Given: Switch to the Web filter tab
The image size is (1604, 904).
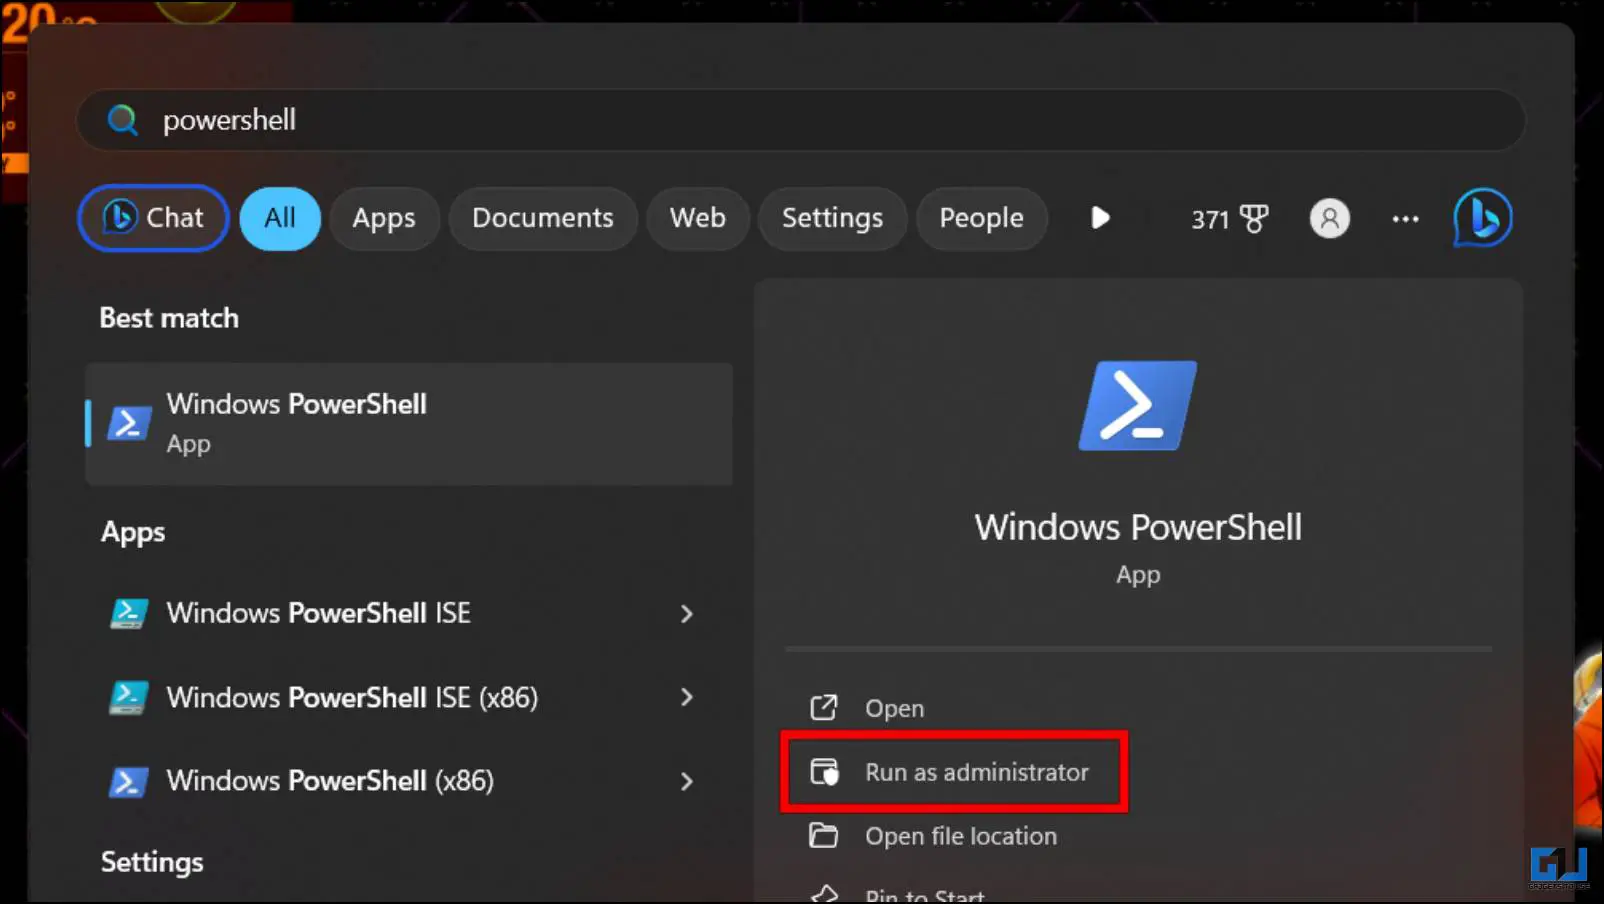Looking at the screenshot, I should coord(698,218).
